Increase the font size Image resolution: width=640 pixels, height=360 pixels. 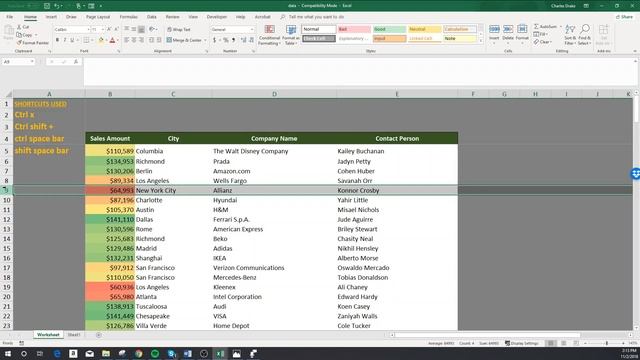point(109,29)
